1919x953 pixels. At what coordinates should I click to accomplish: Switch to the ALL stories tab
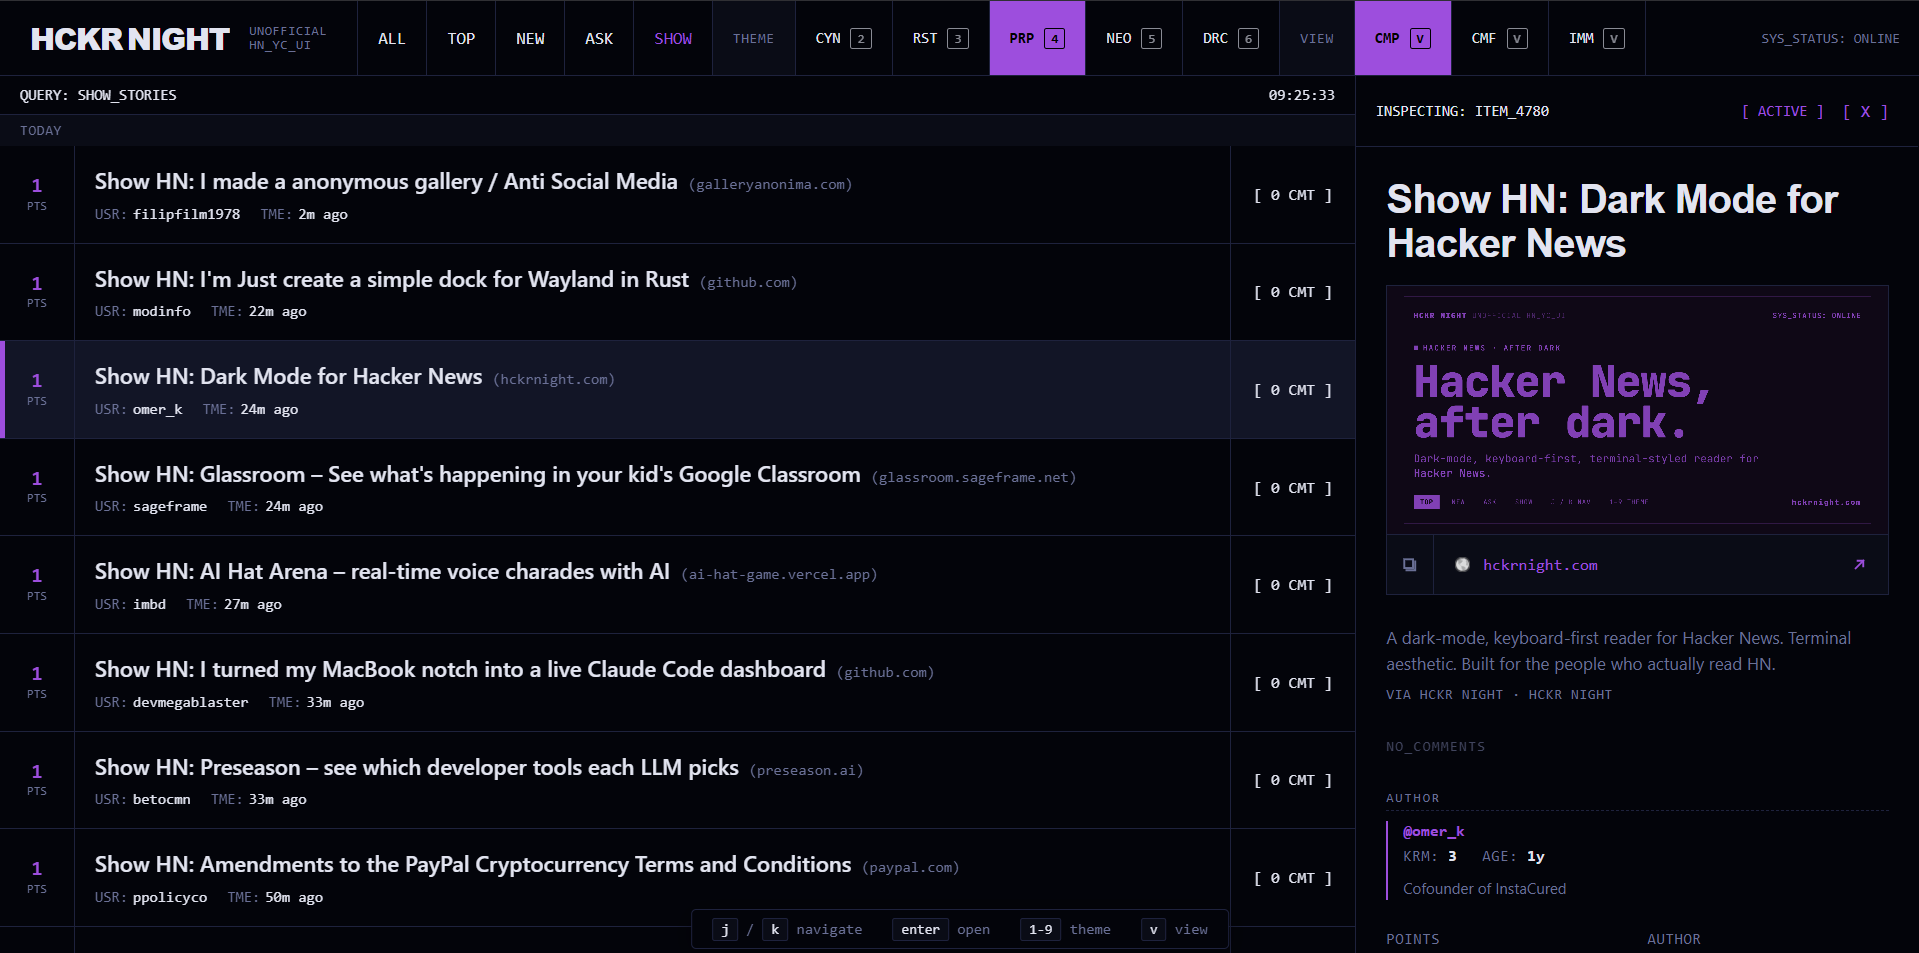pos(391,38)
